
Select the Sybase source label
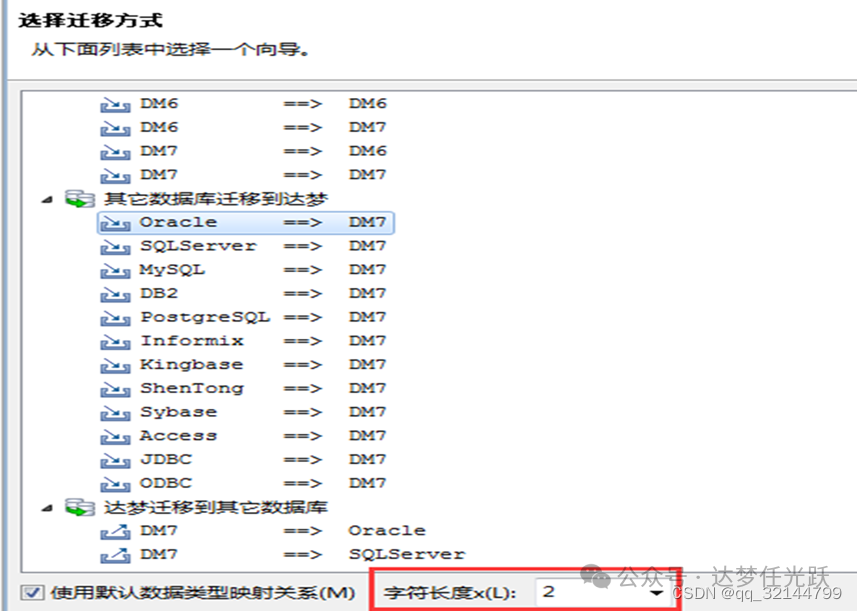(x=179, y=412)
